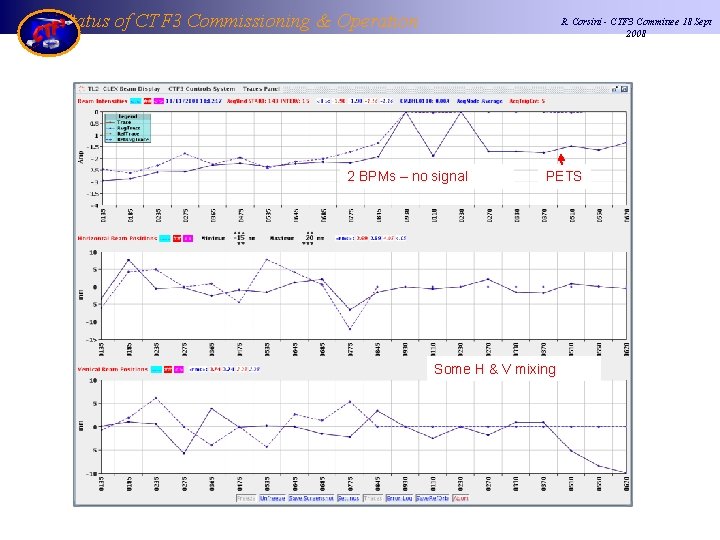This screenshot has width=720, height=540.
Task: Click the window icon in Beam Display title bar
Action: tap(81, 89)
